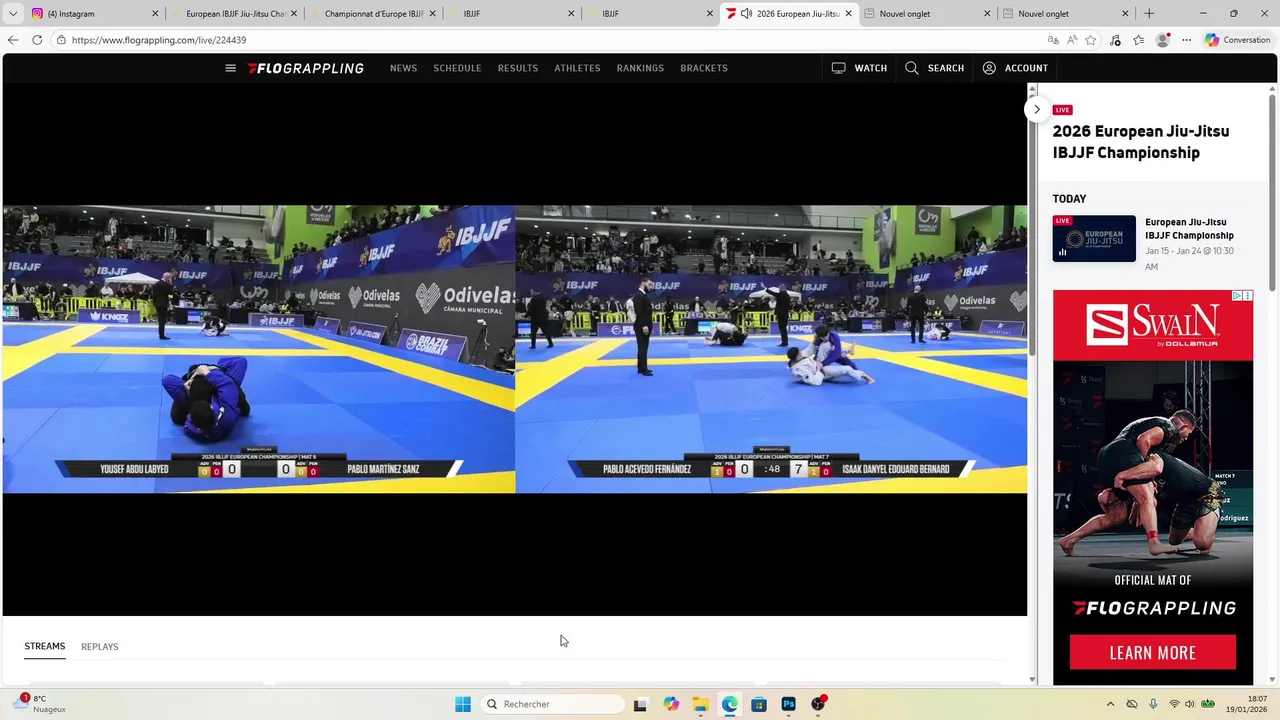Open the Windows Start menu
Screen dimensions: 1280x720
(462, 704)
